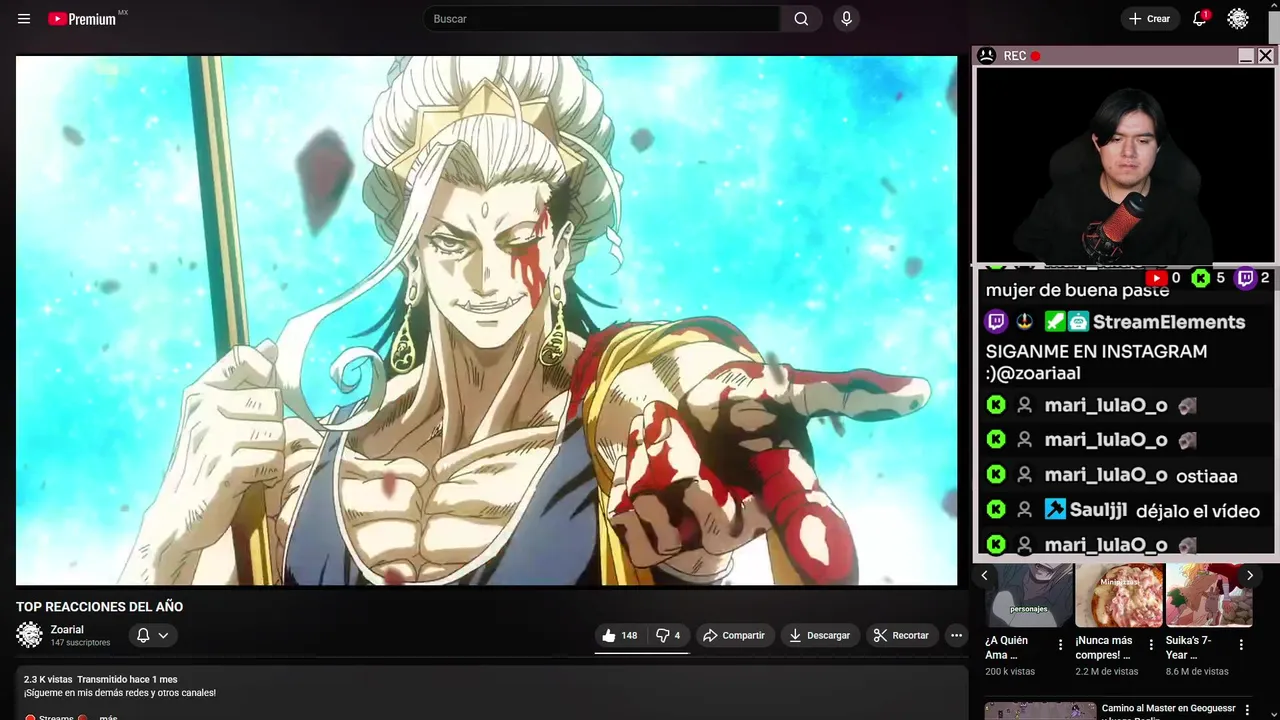Image resolution: width=1280 pixels, height=720 pixels.
Task: Click the REC overlay face icon
Action: pyautogui.click(x=986, y=56)
